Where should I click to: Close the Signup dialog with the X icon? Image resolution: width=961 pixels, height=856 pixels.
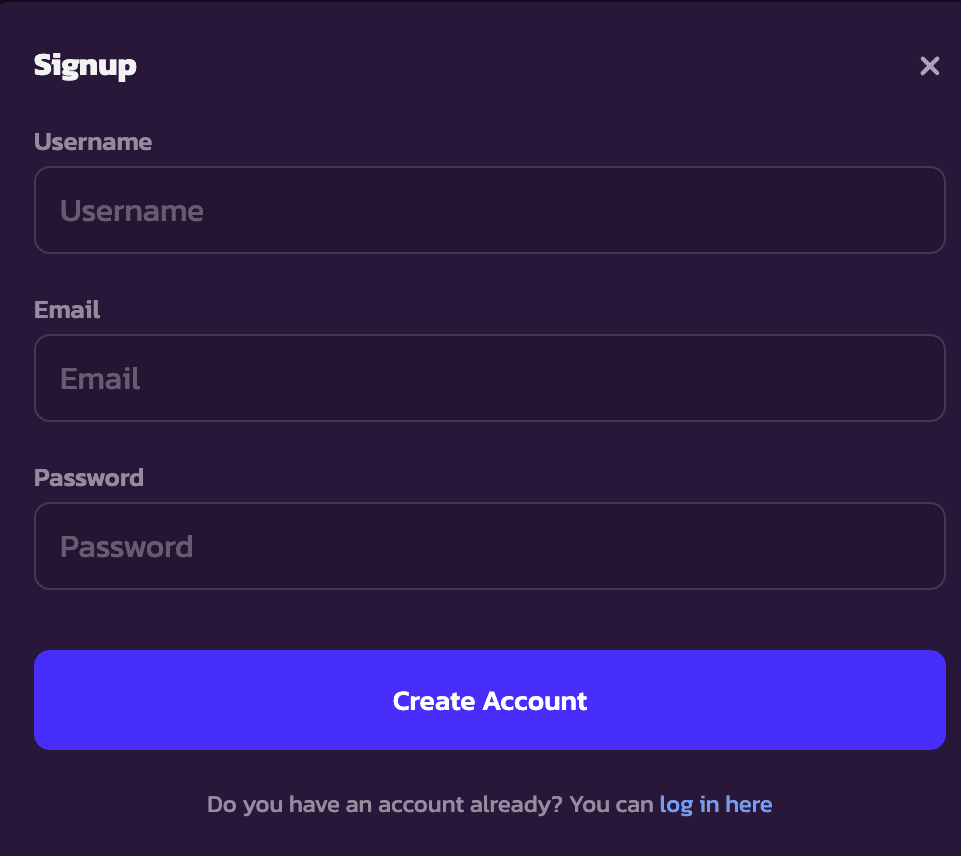(x=929, y=66)
